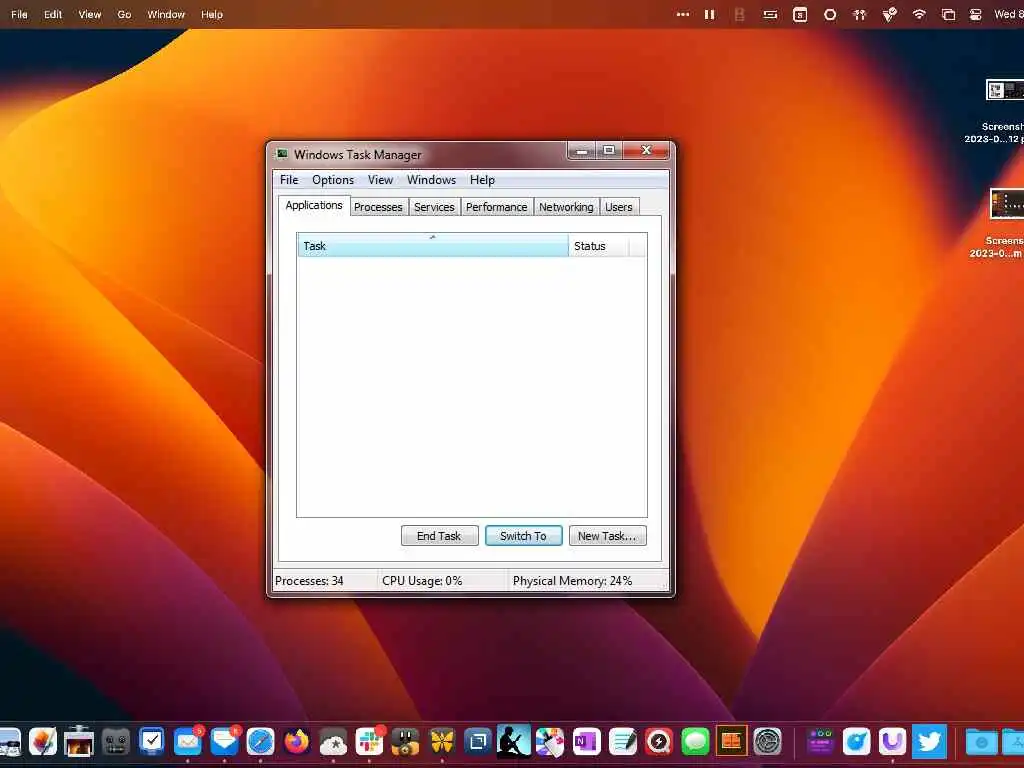The image size is (1024, 768).
Task: Open the macOS Help menu in top bar
Action: 212,14
